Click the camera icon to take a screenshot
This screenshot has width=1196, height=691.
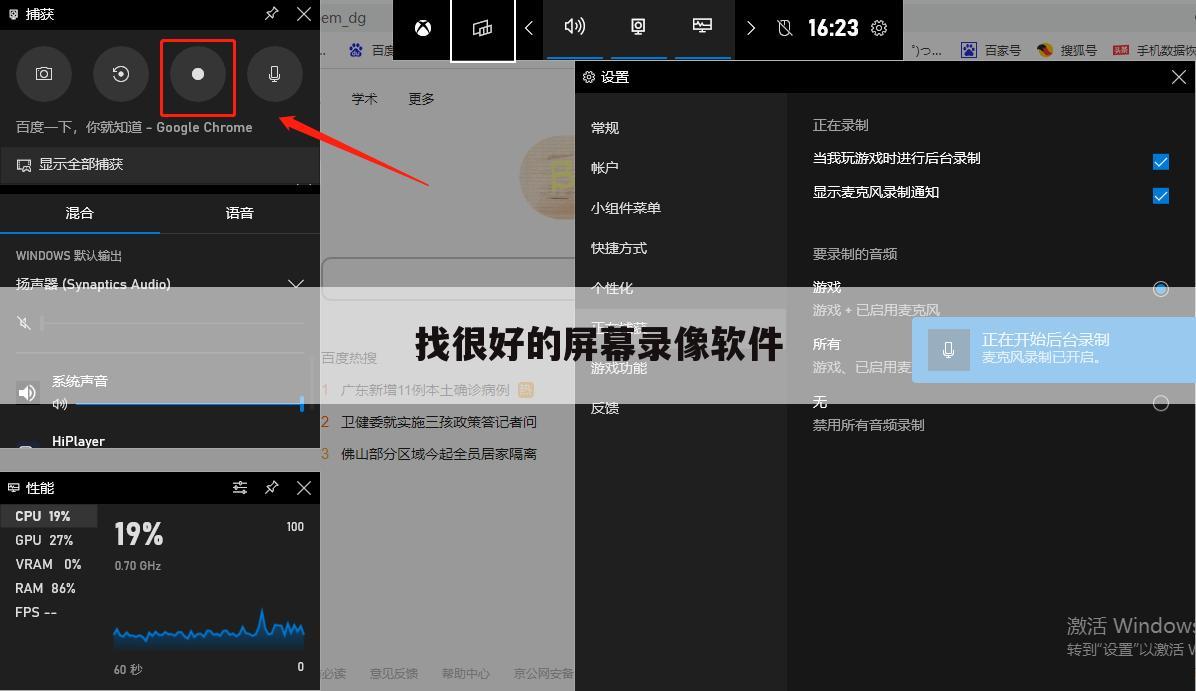coord(44,73)
